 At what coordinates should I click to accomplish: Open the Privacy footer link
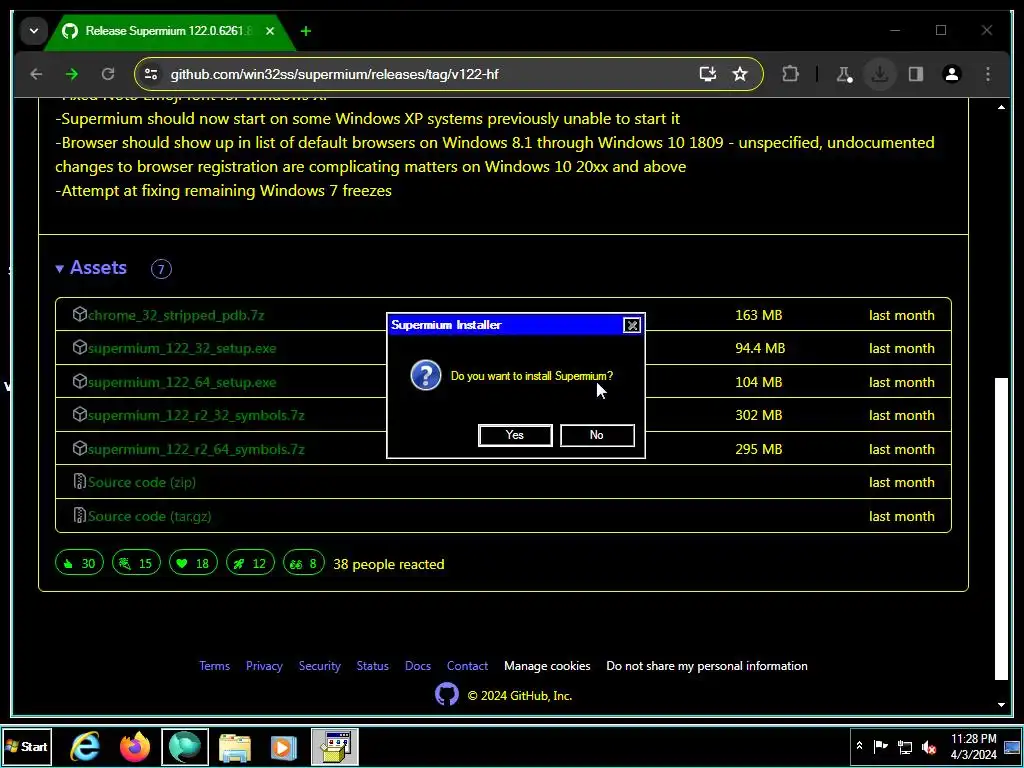(264, 666)
